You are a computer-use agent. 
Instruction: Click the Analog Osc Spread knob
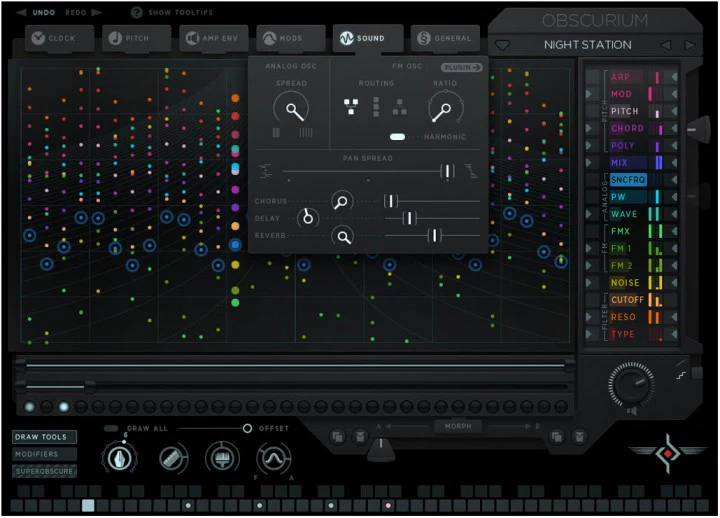(x=292, y=109)
